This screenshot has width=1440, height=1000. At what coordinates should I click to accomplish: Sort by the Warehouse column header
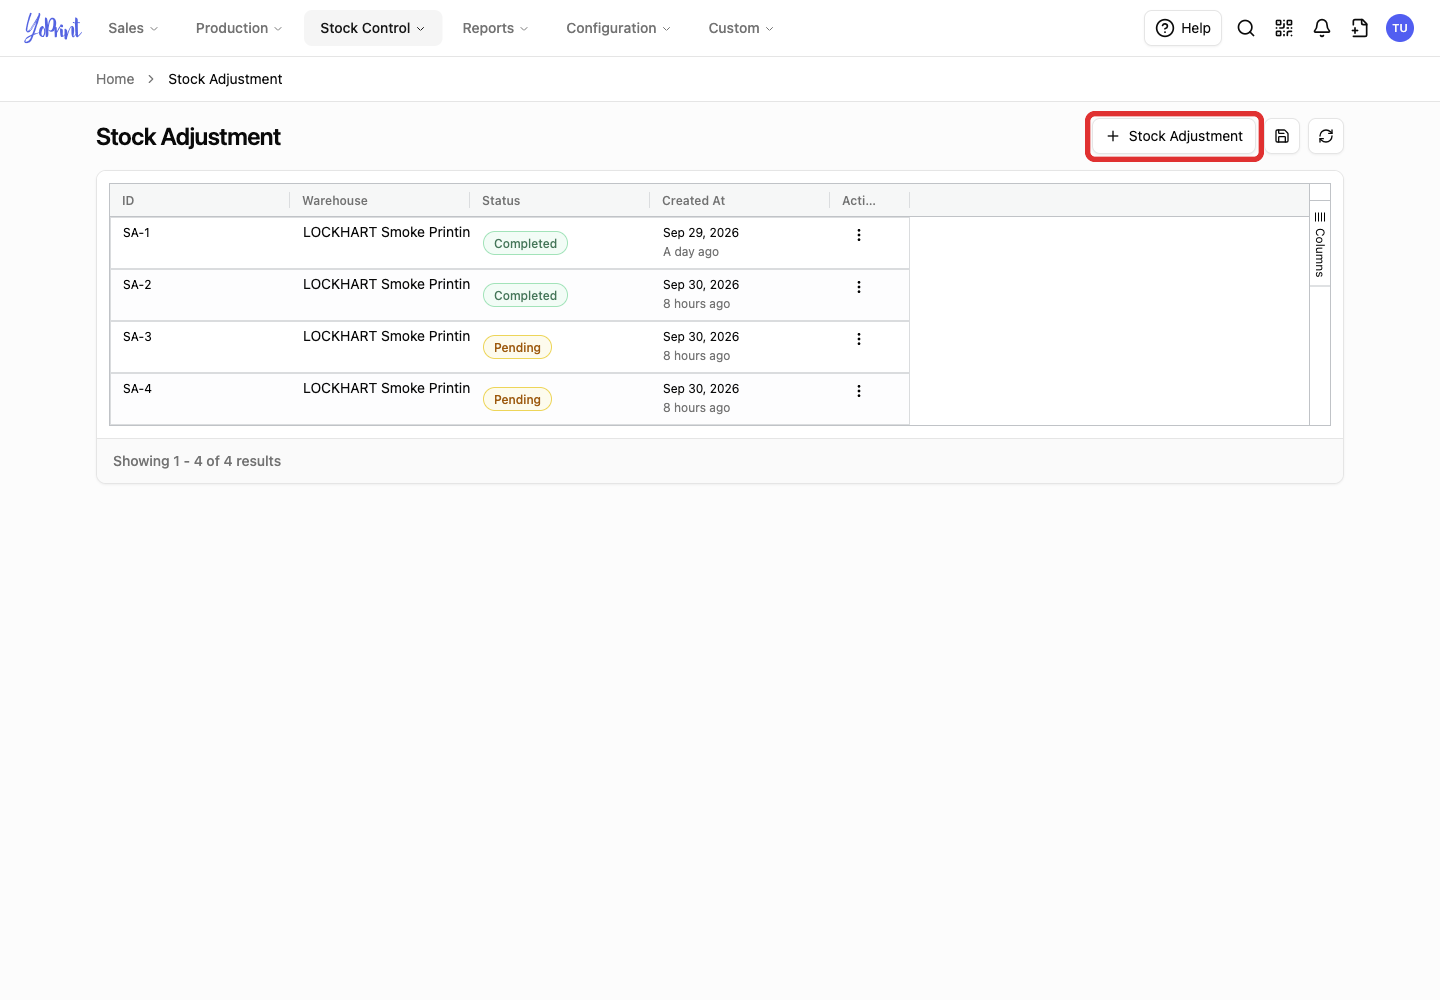pos(379,201)
